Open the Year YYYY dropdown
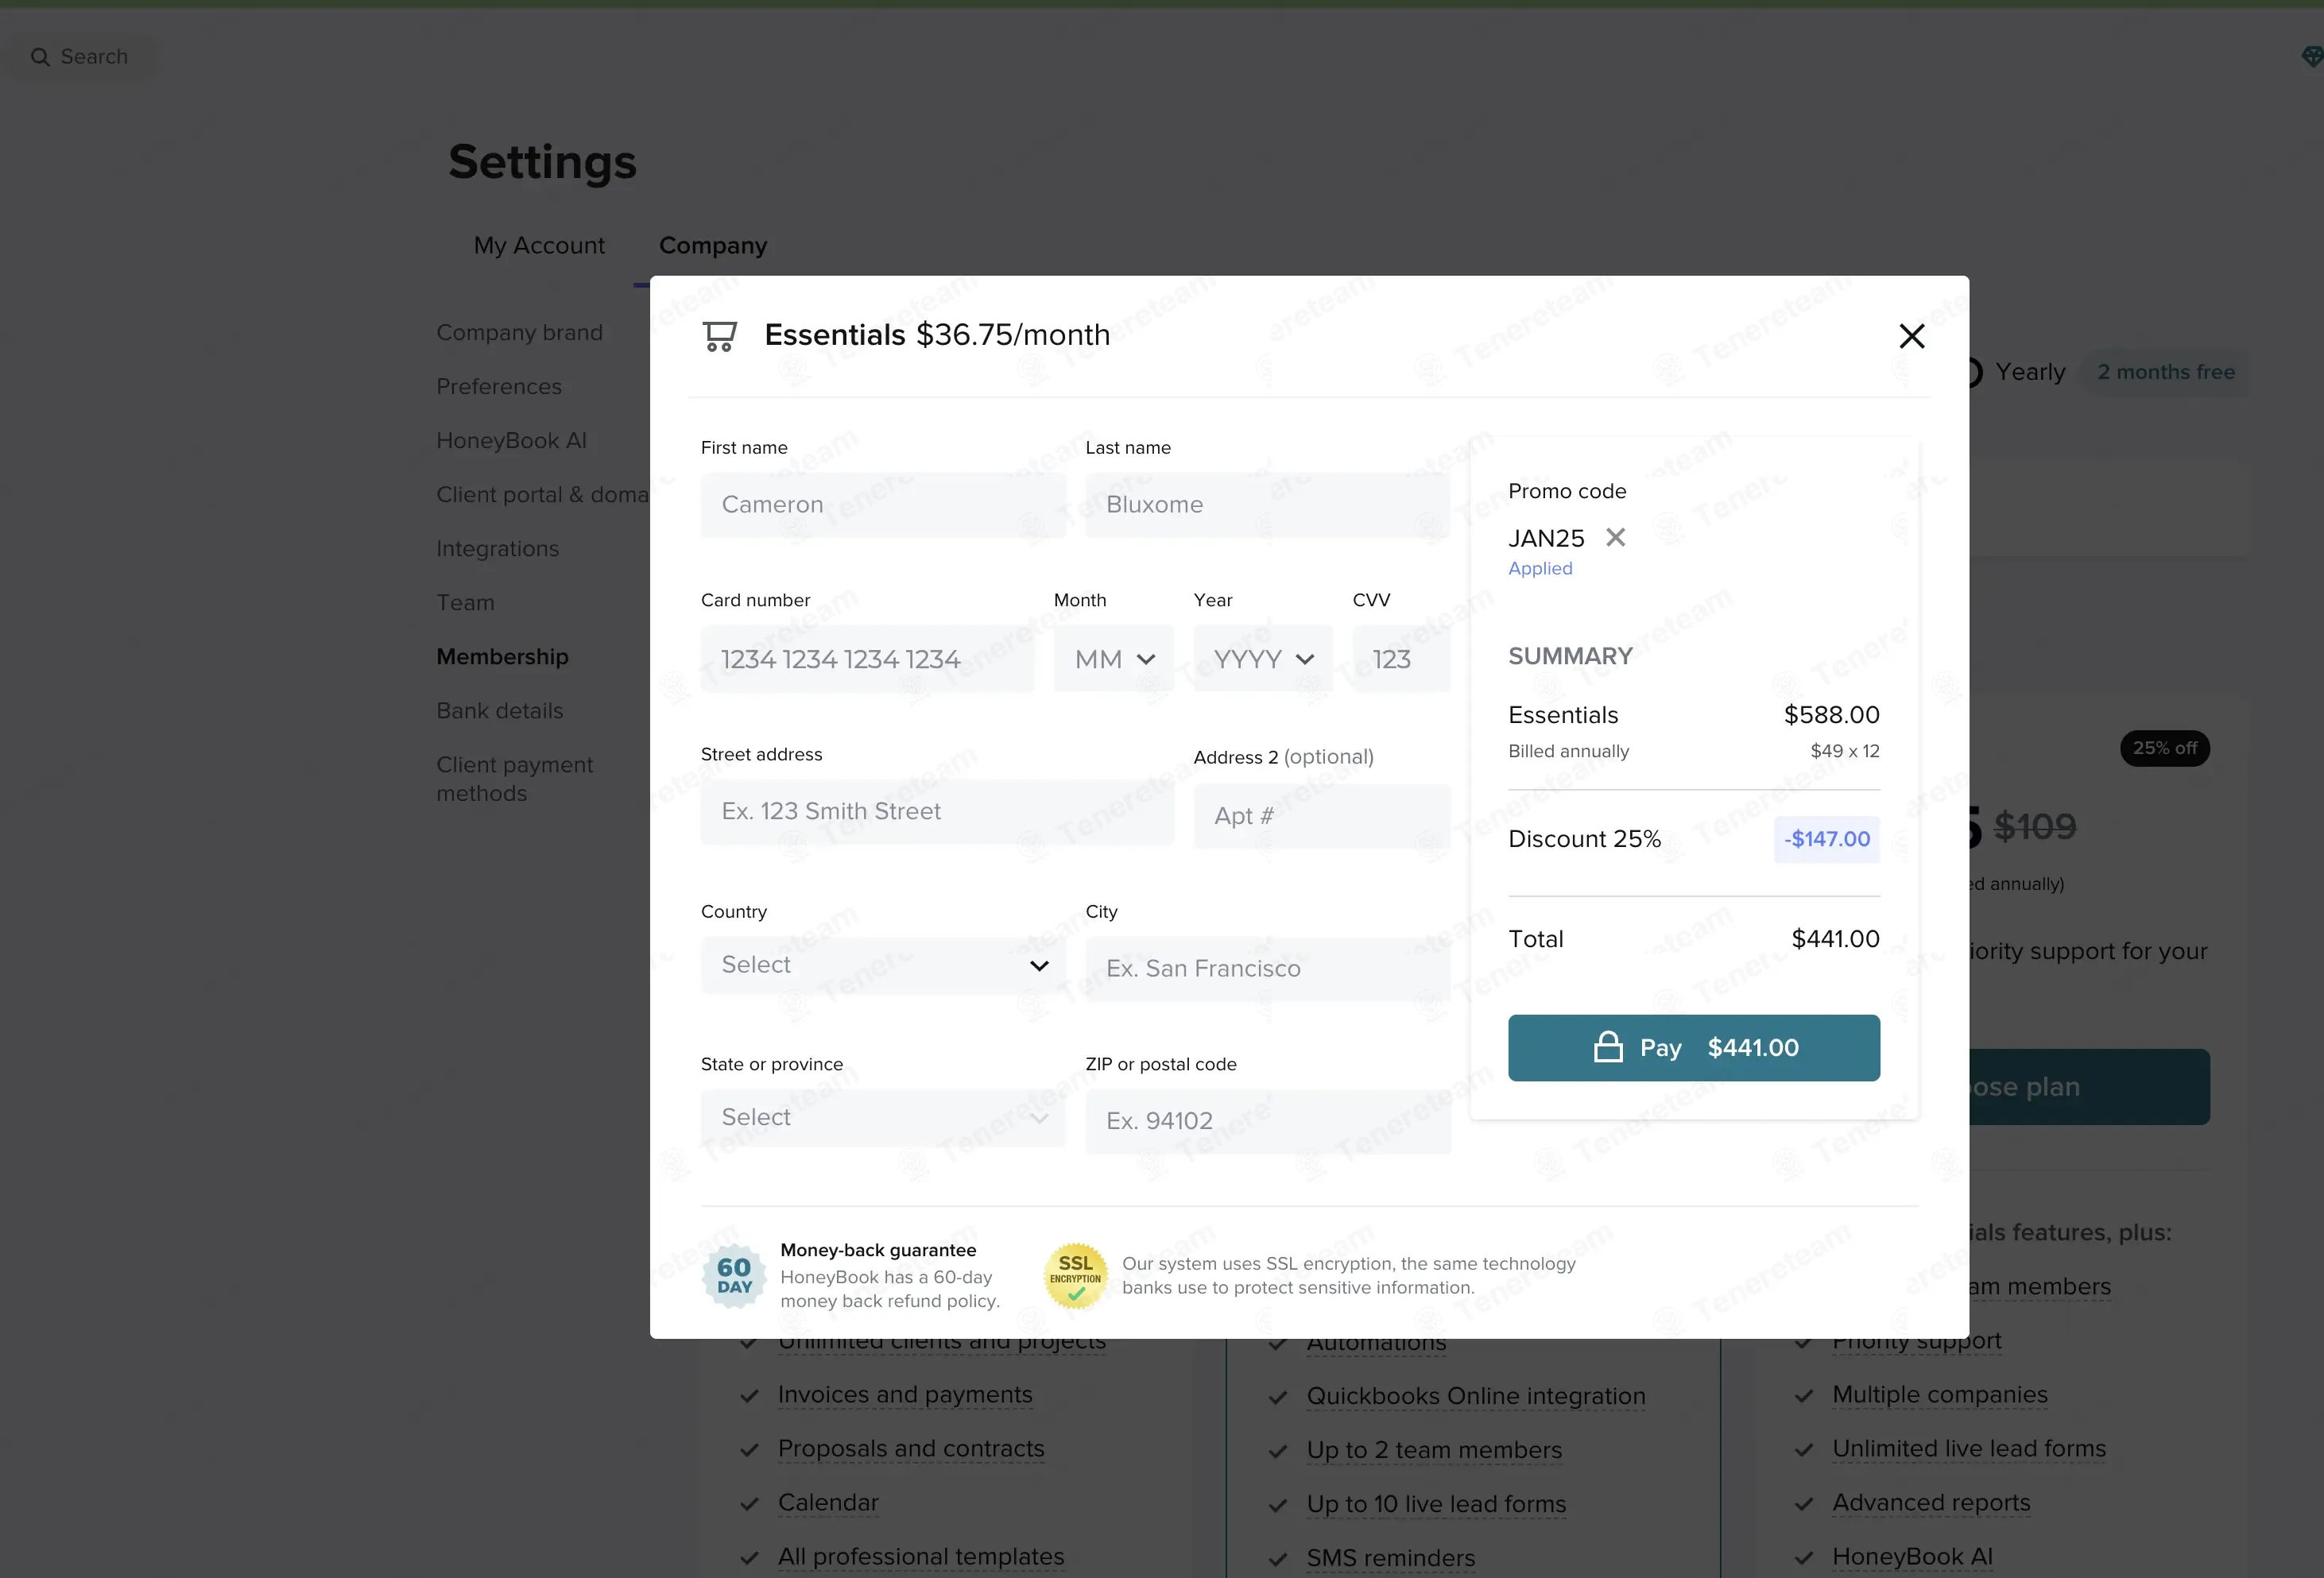Screen dimensions: 2324x1578 tap(1262, 659)
